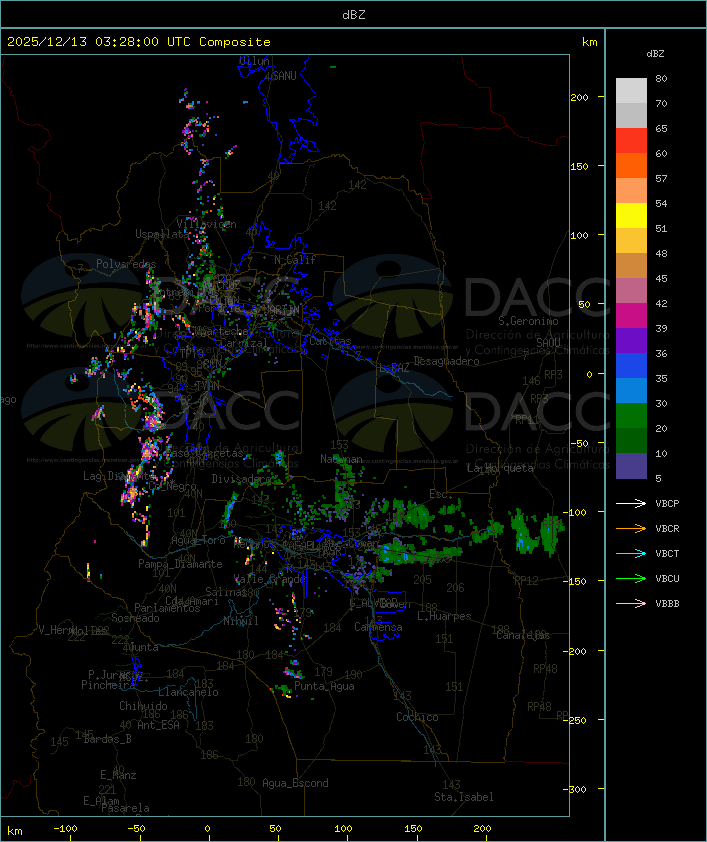Click the white VBCP arrow icon
This screenshot has height=842, width=707.
click(631, 503)
